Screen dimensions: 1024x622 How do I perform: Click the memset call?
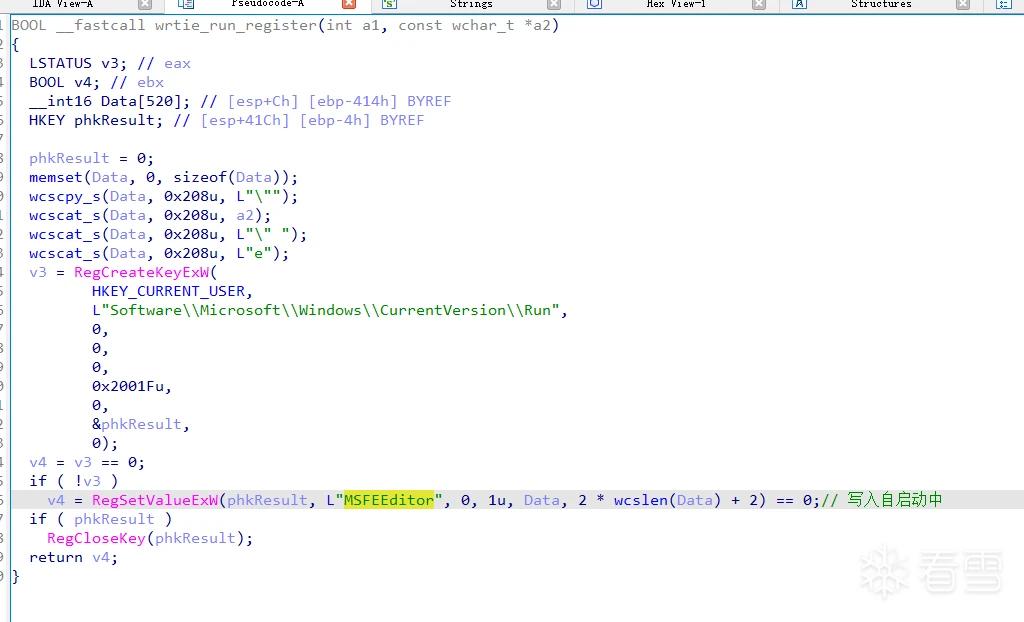pos(56,178)
